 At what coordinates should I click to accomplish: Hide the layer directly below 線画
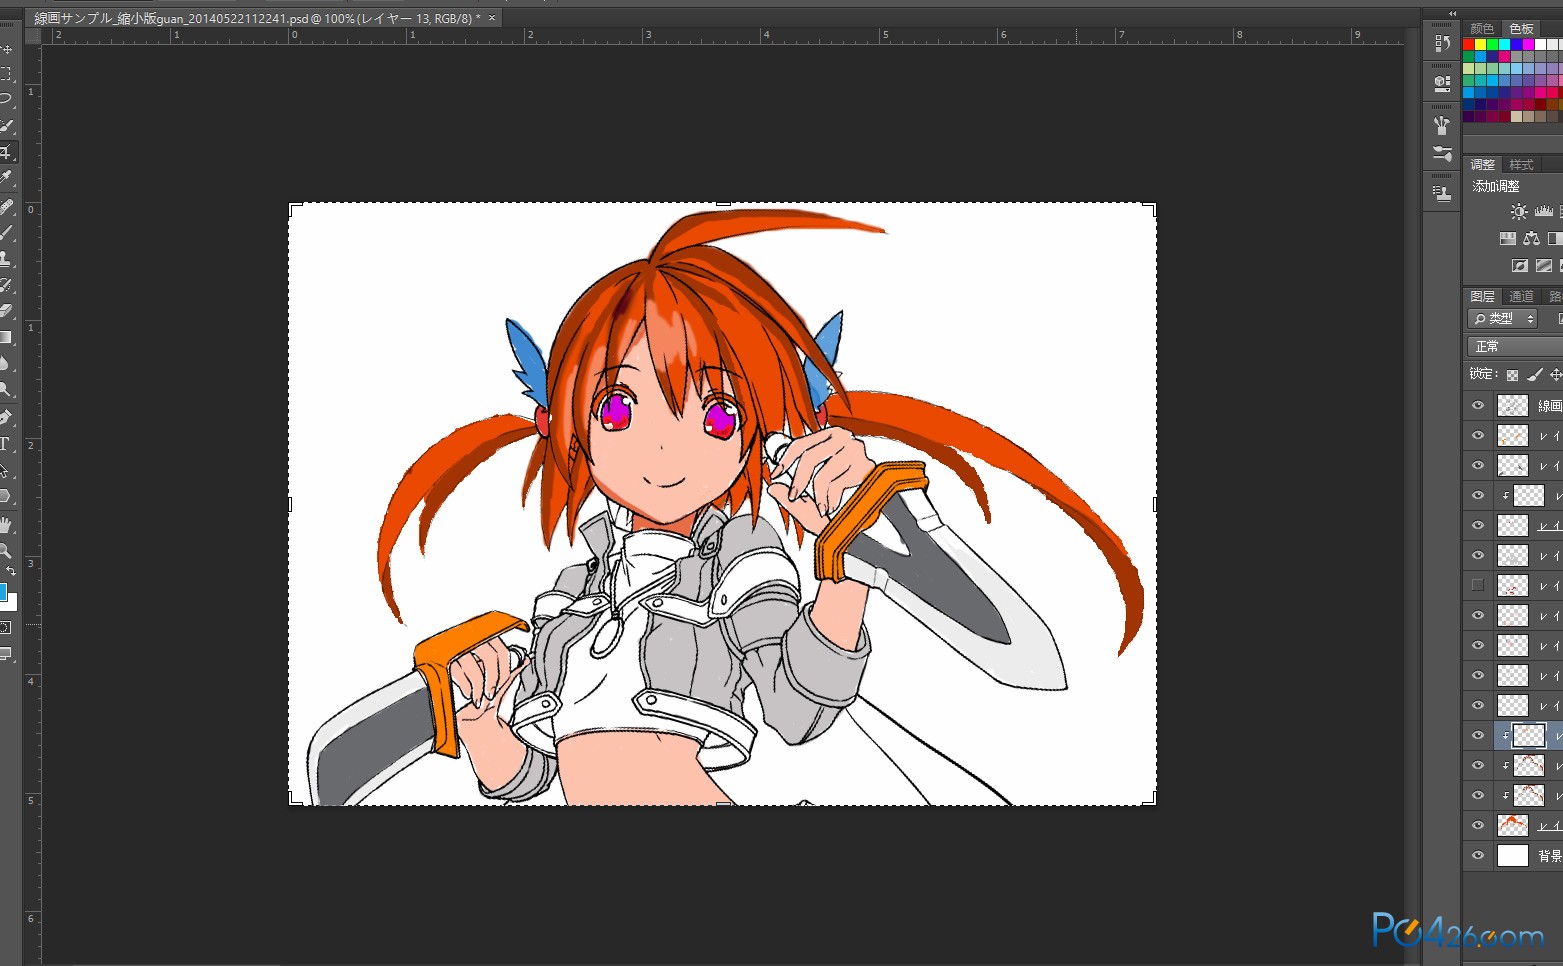pos(1478,435)
